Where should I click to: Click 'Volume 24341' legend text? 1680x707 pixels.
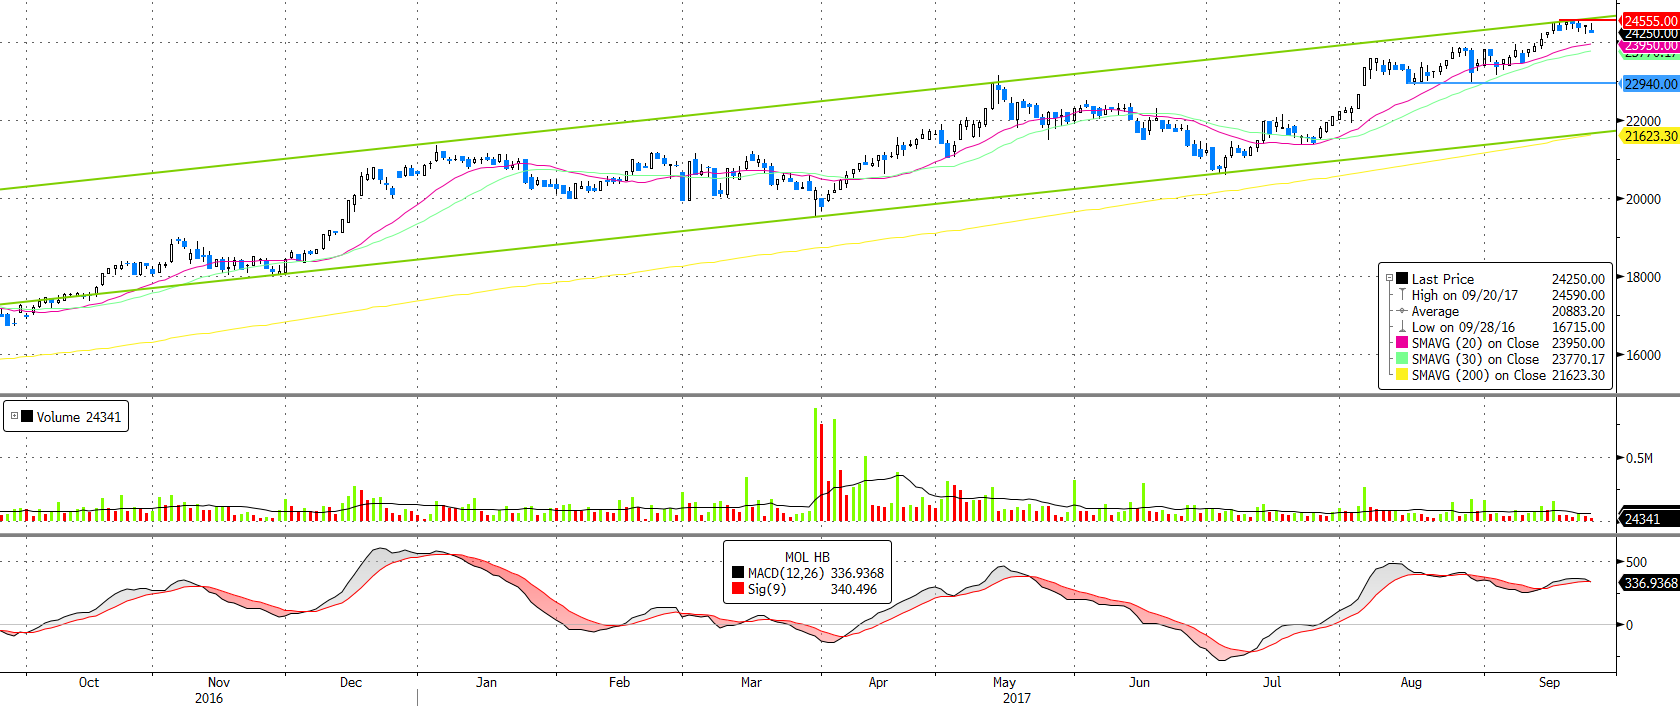79,417
